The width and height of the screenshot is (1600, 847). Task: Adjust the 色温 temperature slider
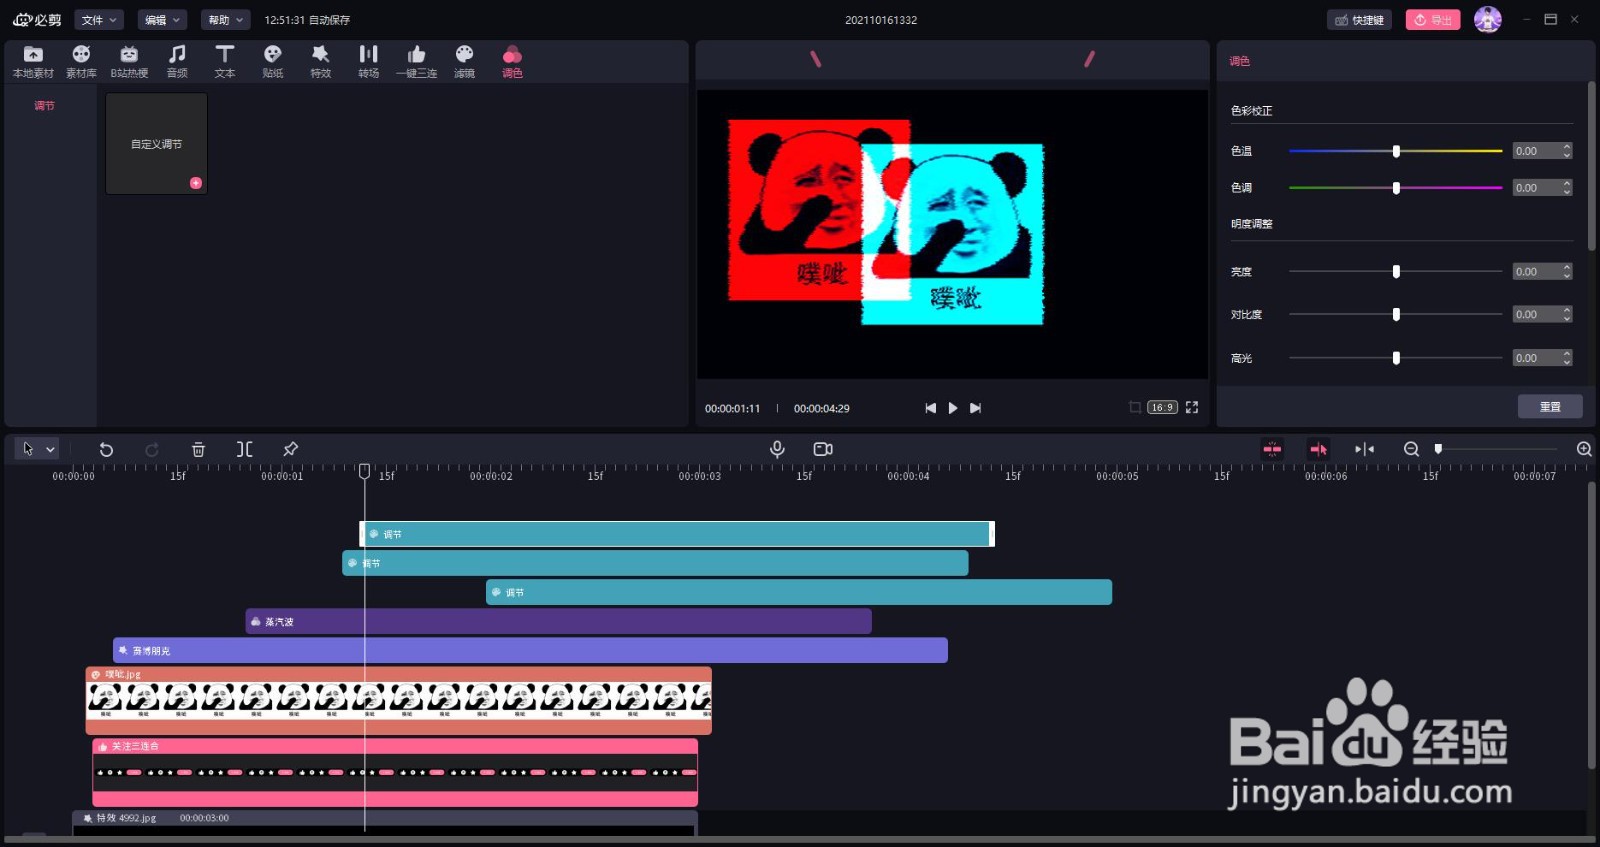coord(1396,151)
